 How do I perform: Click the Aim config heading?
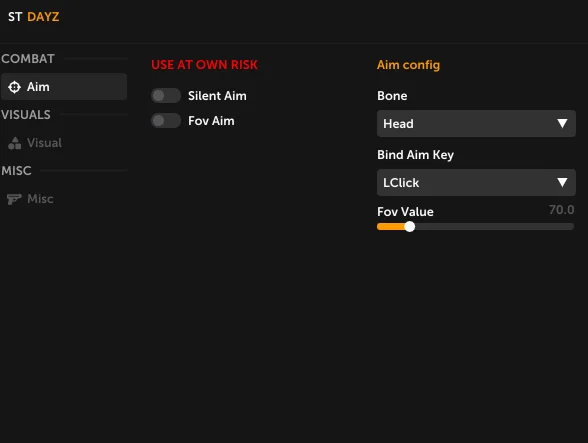(x=408, y=65)
